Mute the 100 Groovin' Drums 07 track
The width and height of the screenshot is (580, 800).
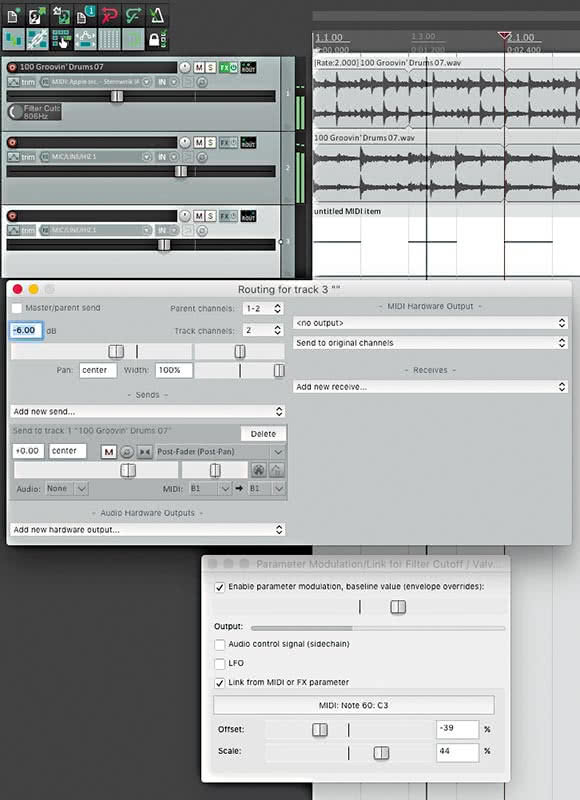pos(199,68)
